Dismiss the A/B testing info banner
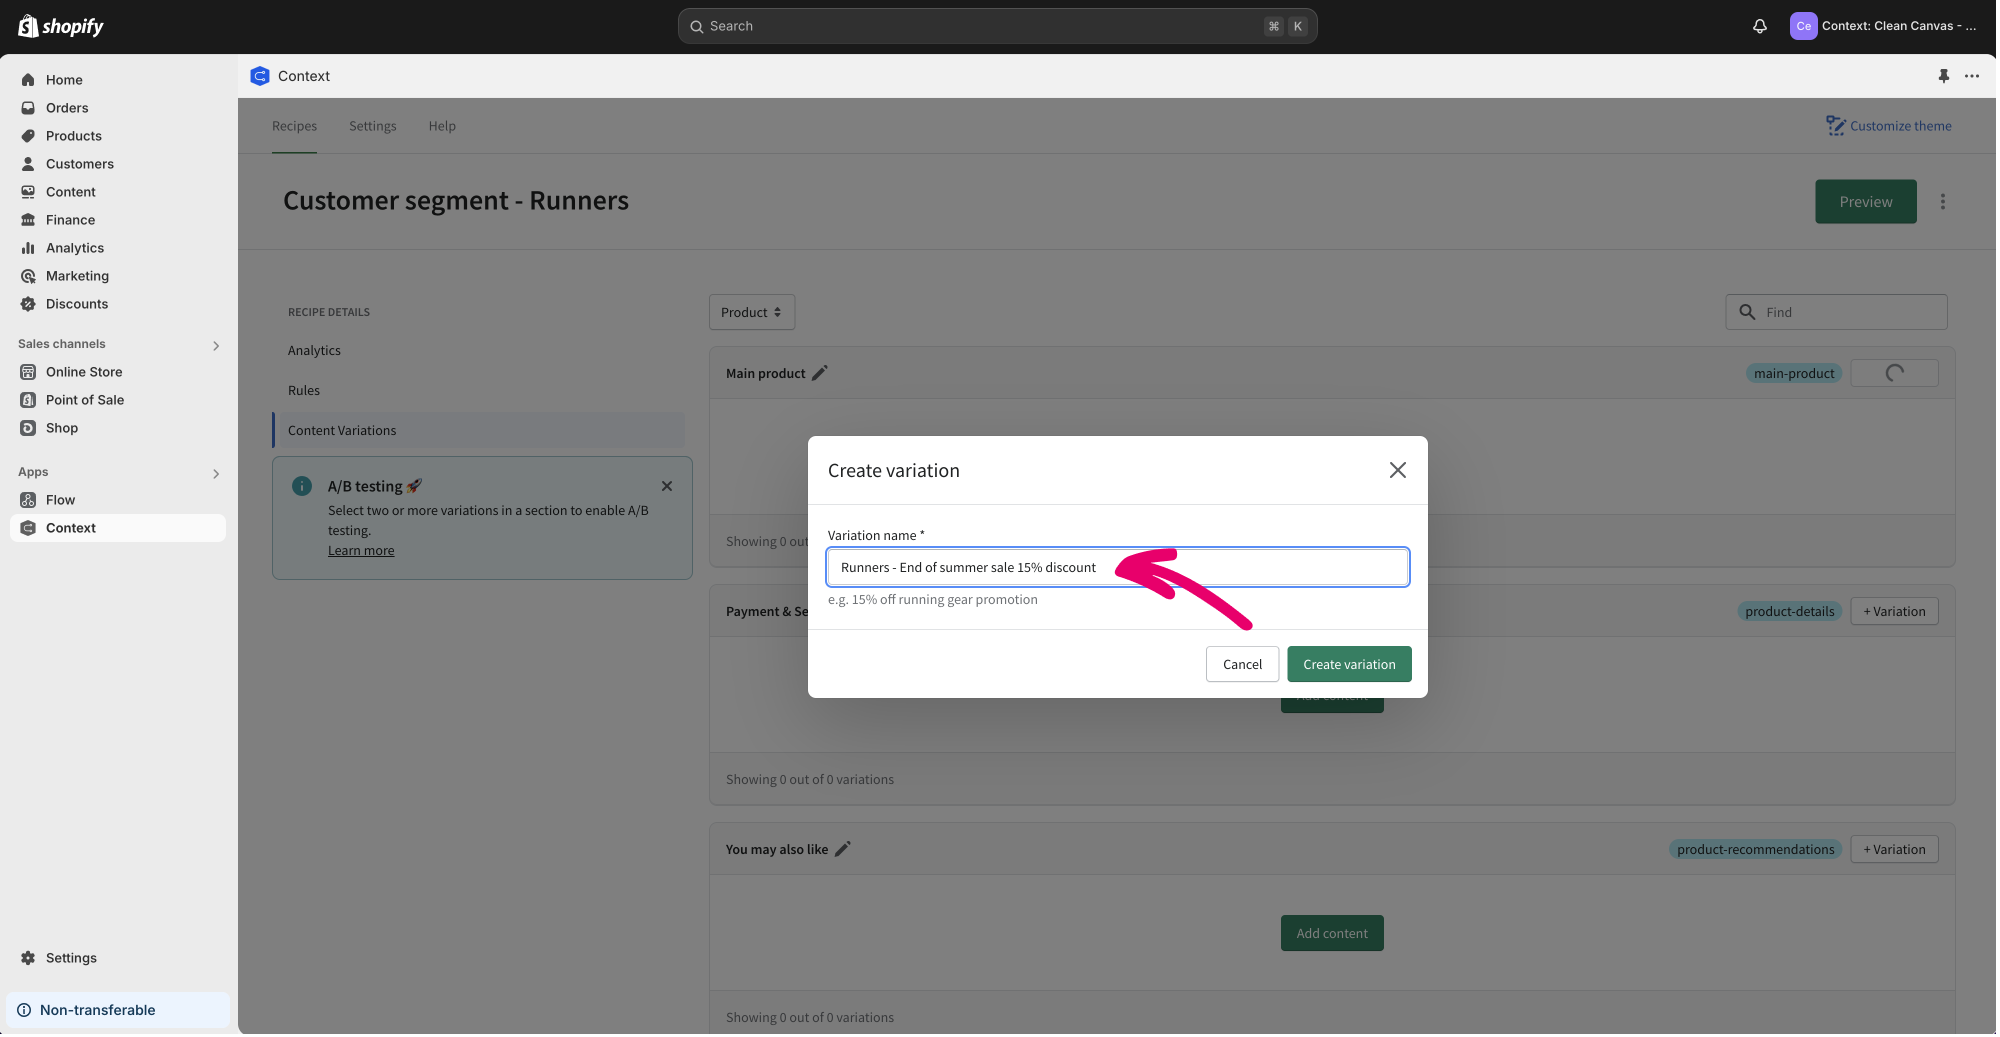 (667, 486)
